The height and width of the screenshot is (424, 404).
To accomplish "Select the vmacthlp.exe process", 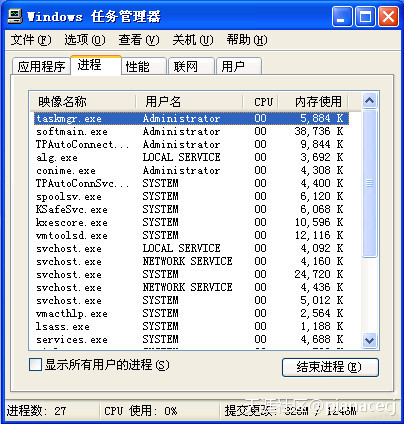I will pyautogui.click(x=191, y=314).
